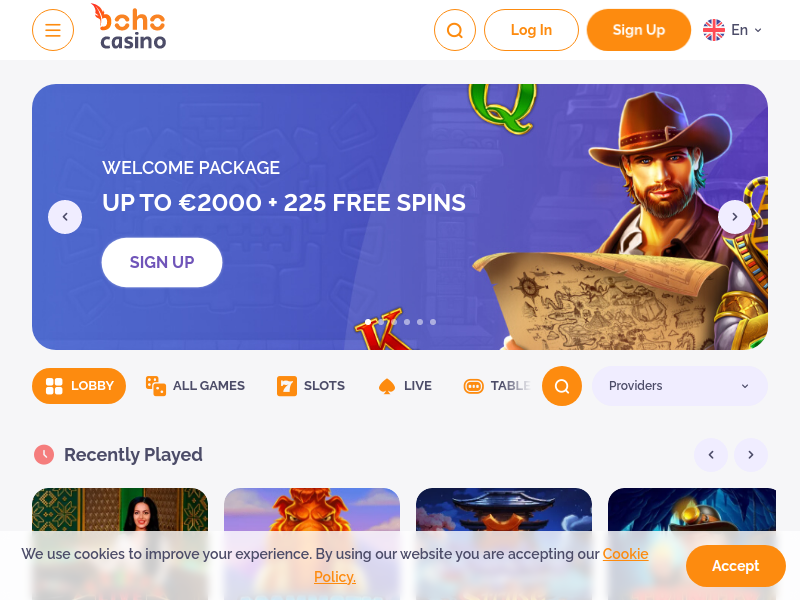Select the Lobby tab

pos(79,386)
